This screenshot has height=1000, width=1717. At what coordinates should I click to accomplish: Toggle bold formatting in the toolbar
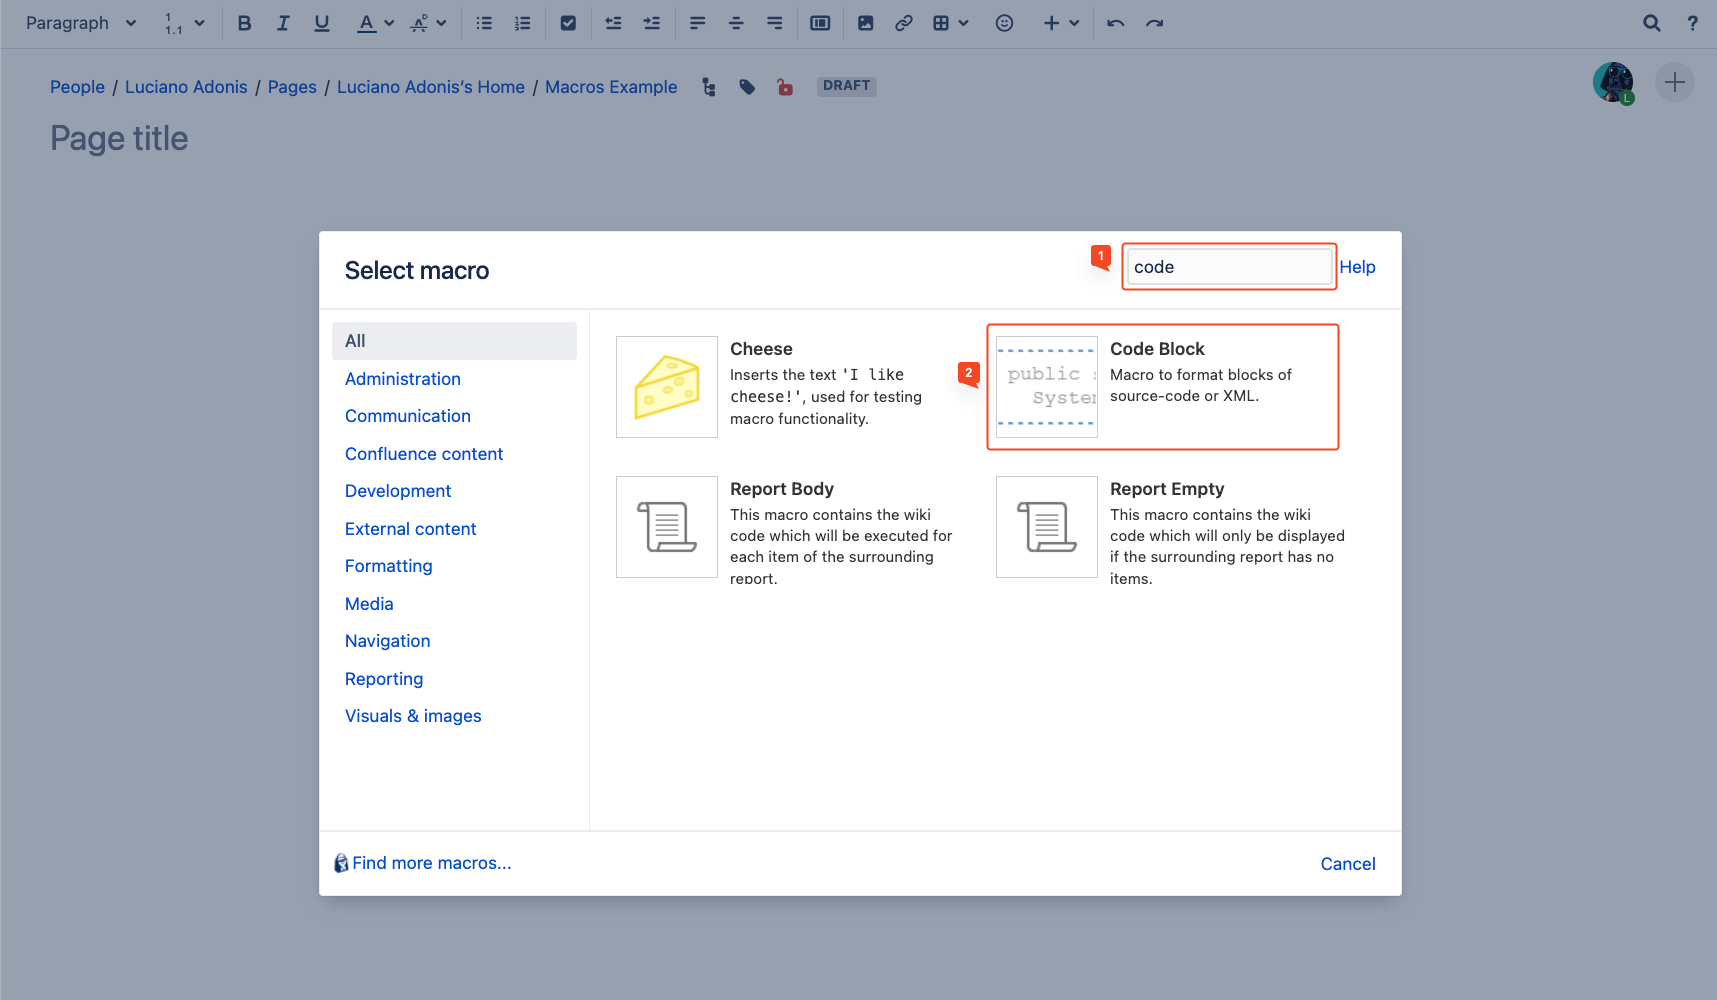(x=244, y=23)
